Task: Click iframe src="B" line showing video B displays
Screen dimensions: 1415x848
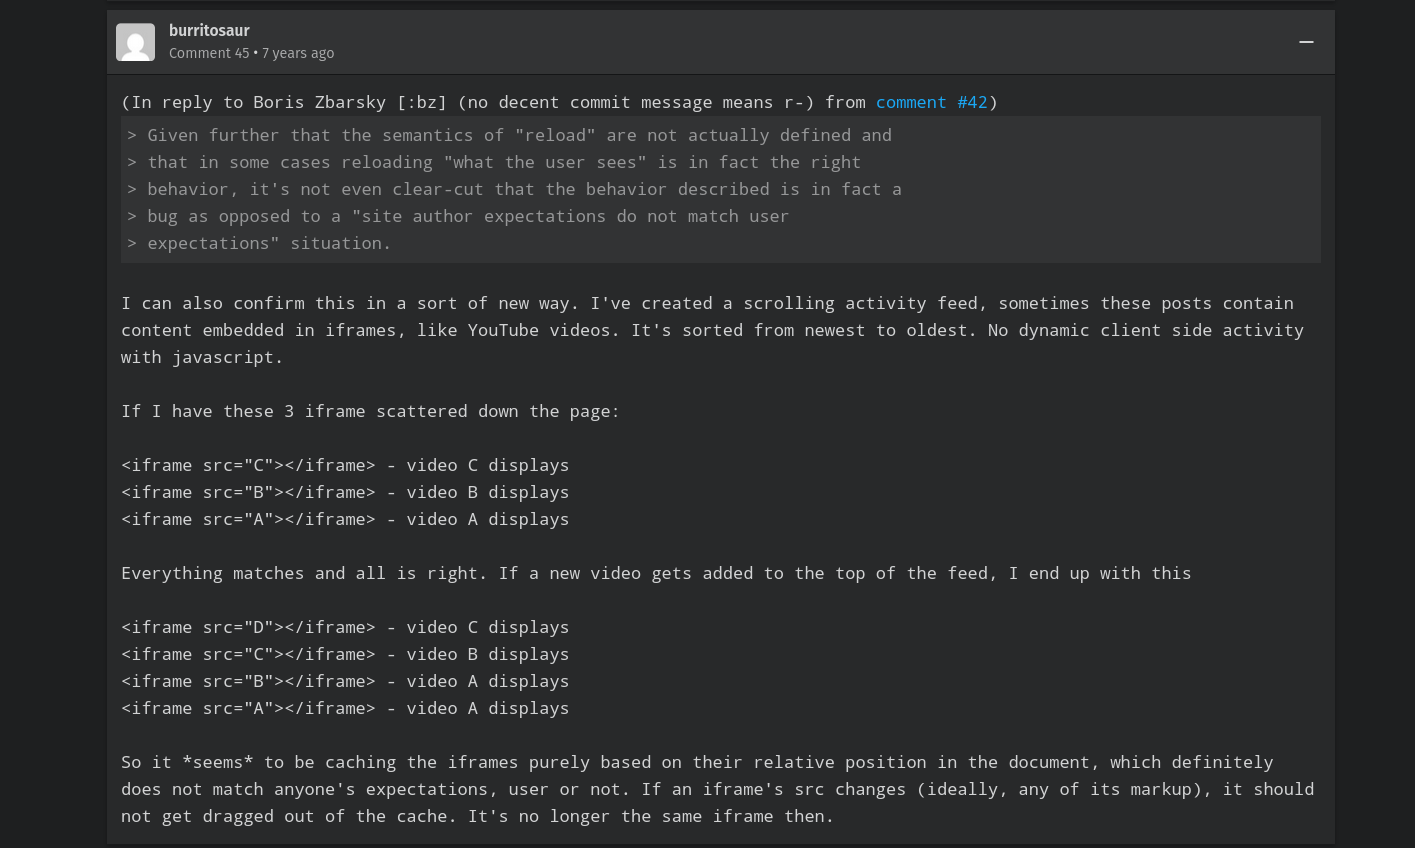Action: click(x=345, y=492)
